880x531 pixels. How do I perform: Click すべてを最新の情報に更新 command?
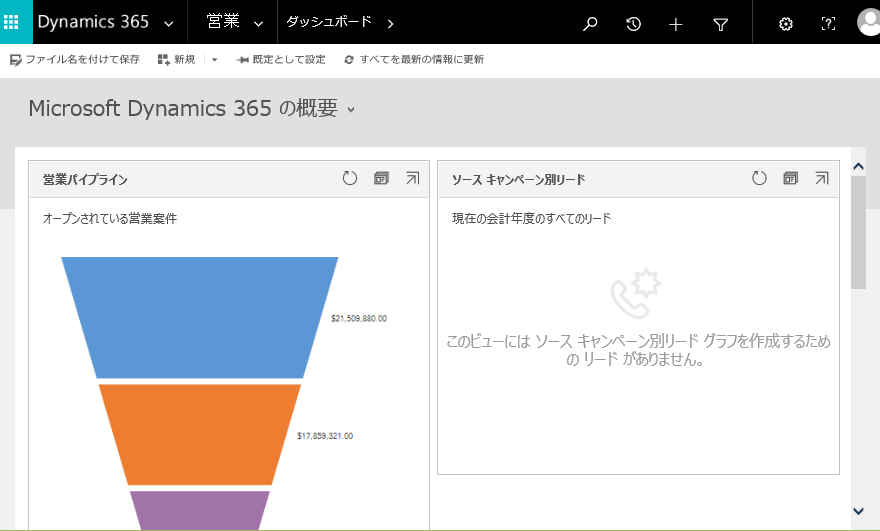(x=414, y=59)
